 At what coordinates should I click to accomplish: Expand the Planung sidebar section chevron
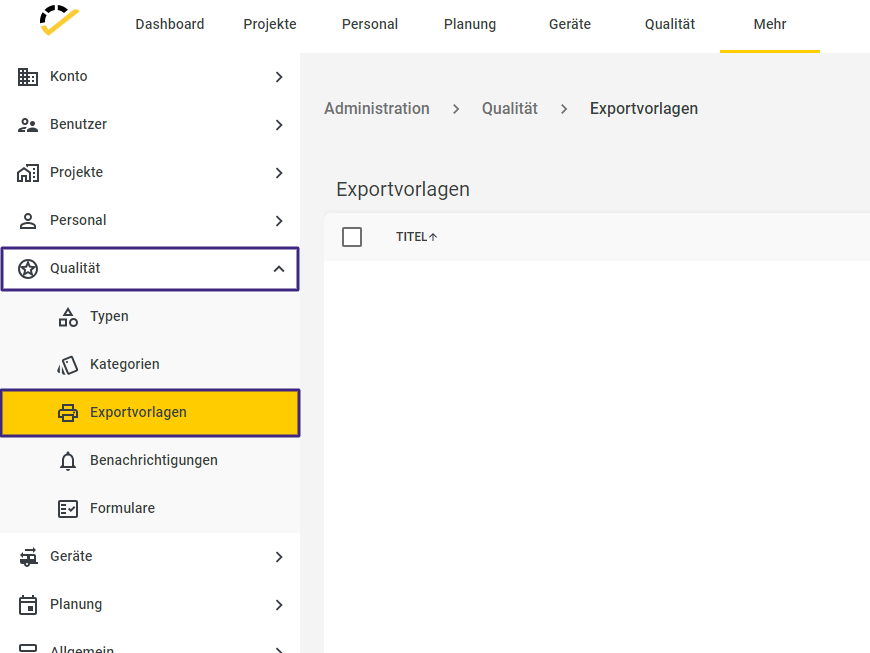[x=279, y=605]
